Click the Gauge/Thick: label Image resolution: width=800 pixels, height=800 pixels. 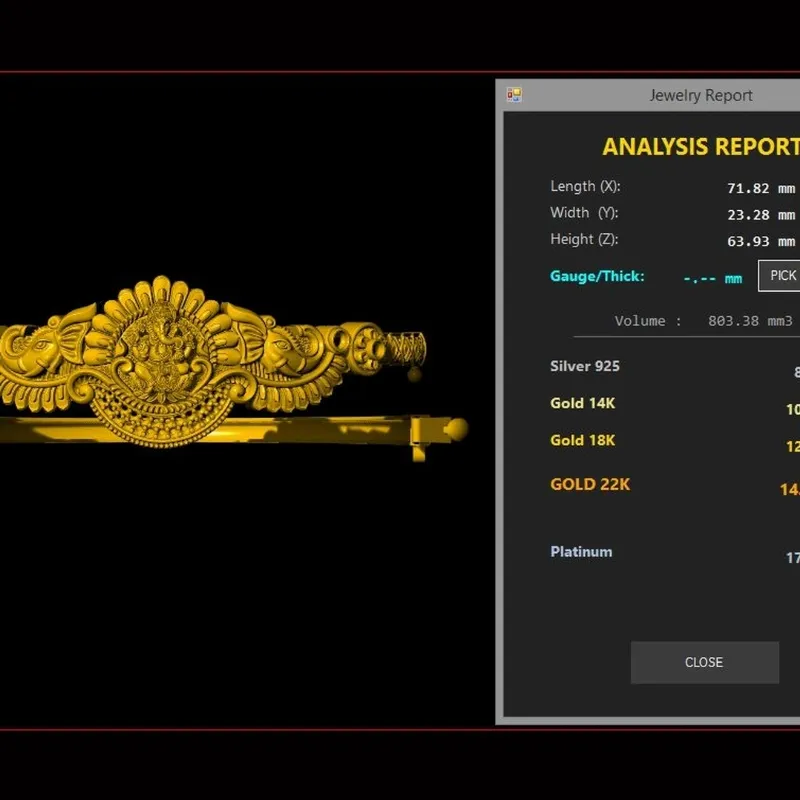(x=597, y=277)
